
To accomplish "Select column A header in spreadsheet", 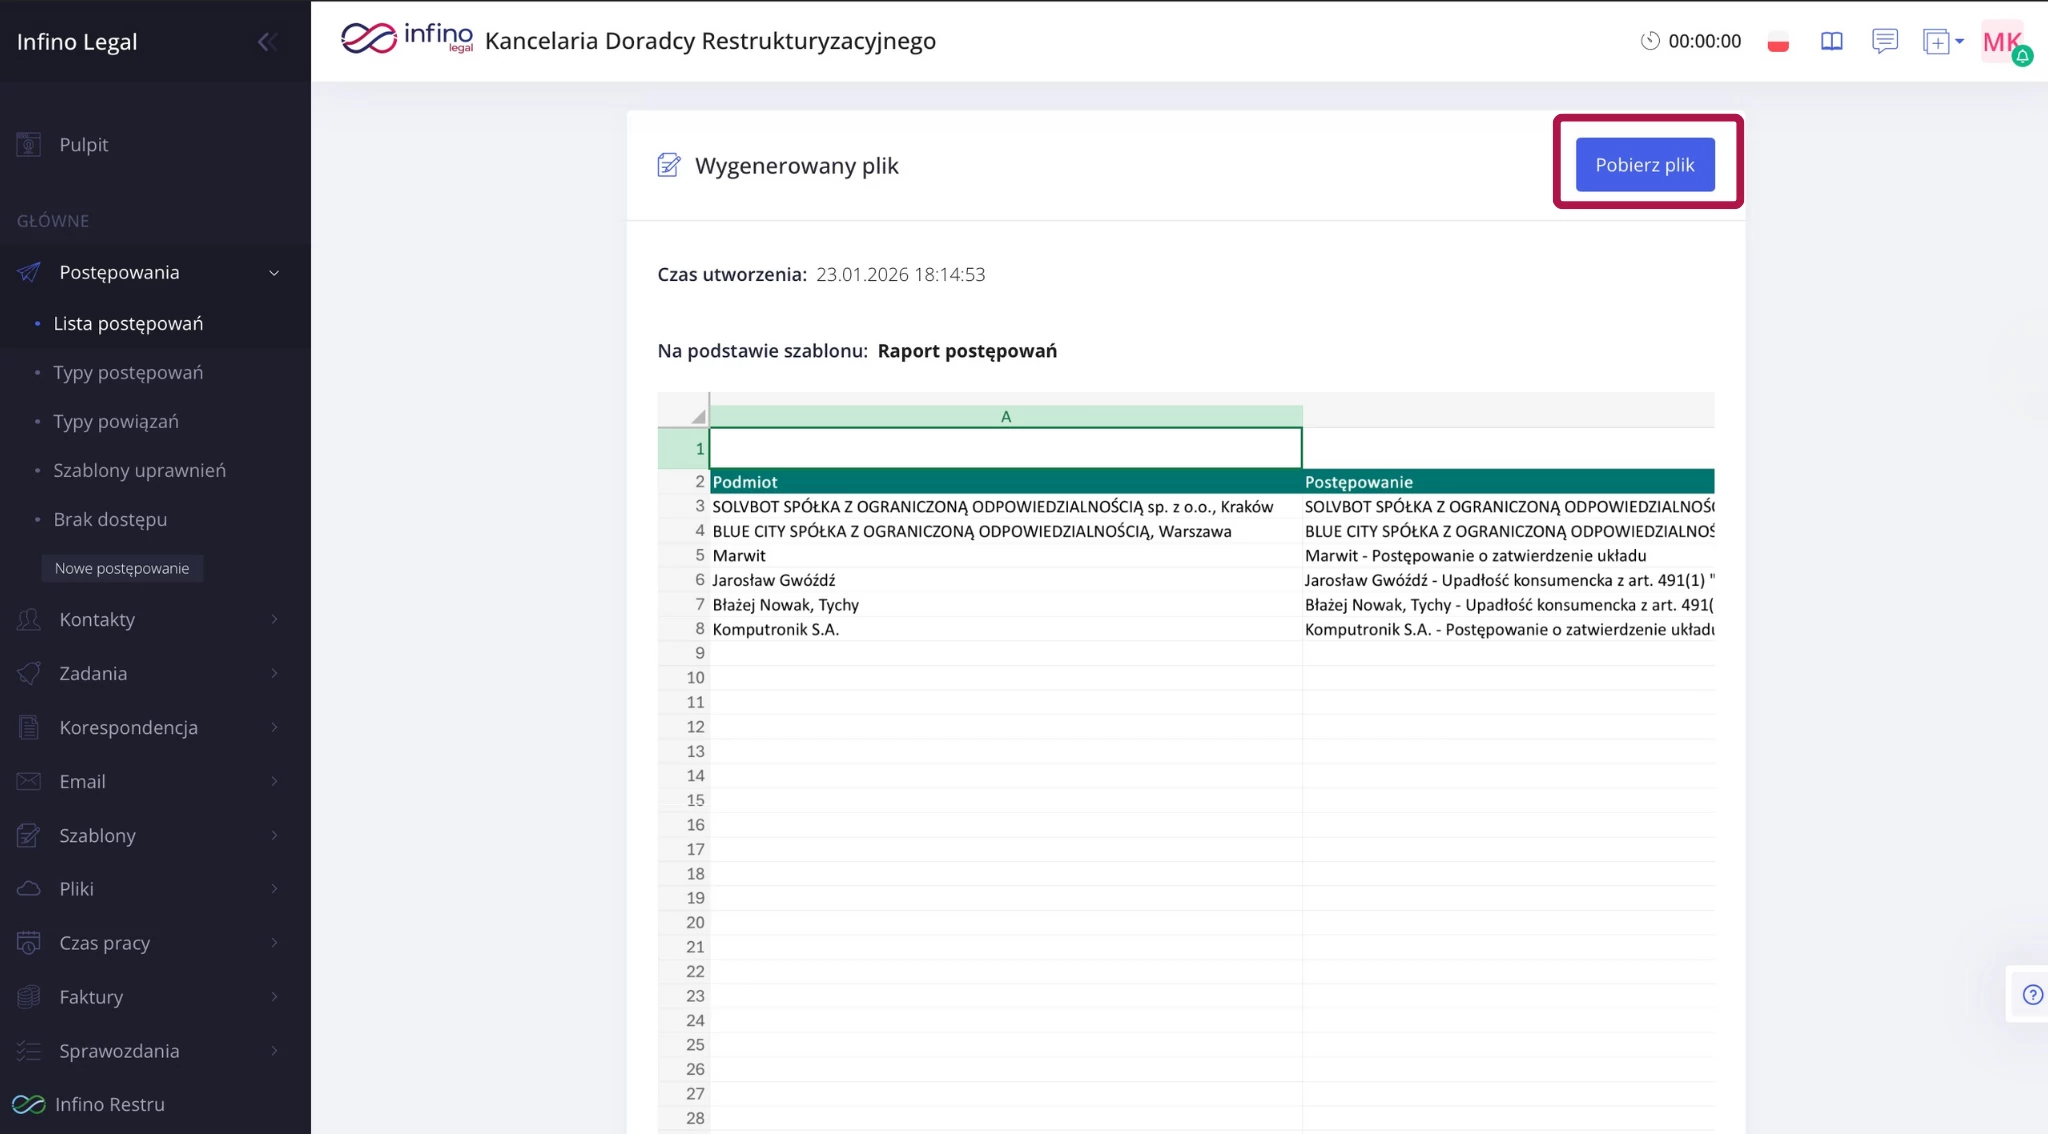I will tap(1005, 416).
